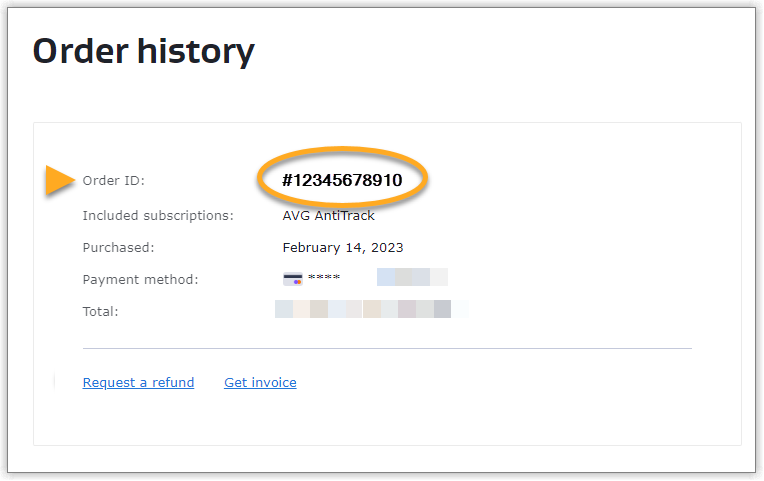Click the blurred card number digits
This screenshot has width=764, height=481.
[411, 277]
